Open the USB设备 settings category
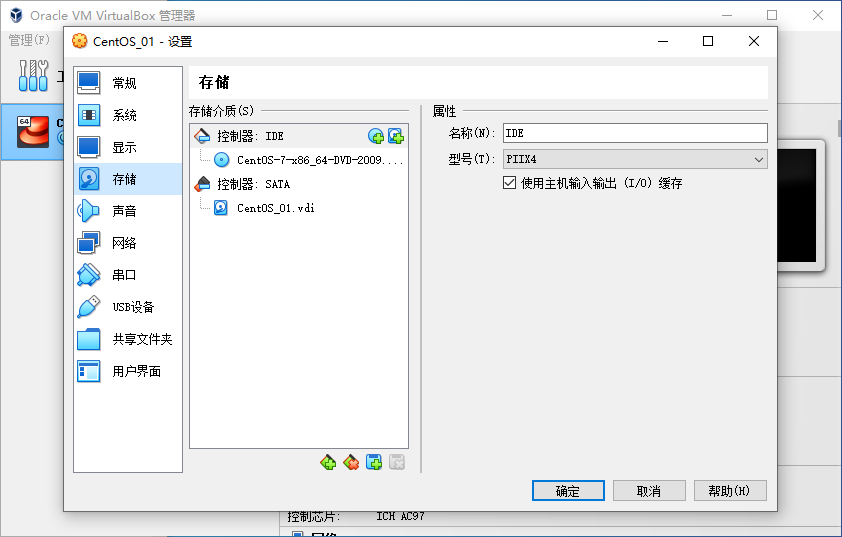 pos(128,307)
